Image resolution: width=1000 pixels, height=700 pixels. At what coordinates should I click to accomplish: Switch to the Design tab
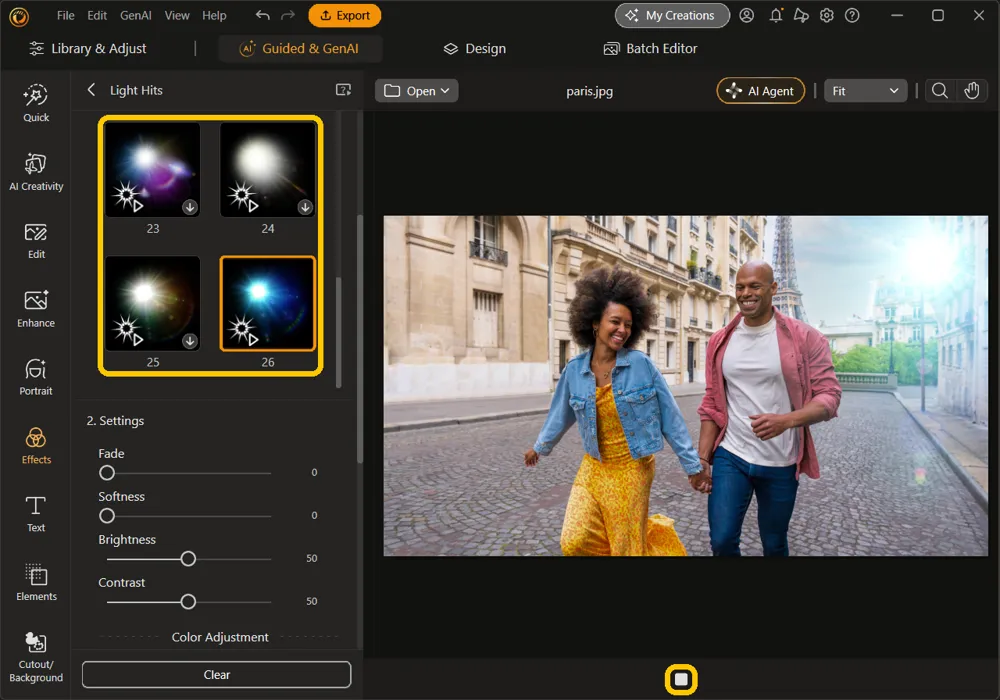coord(474,48)
